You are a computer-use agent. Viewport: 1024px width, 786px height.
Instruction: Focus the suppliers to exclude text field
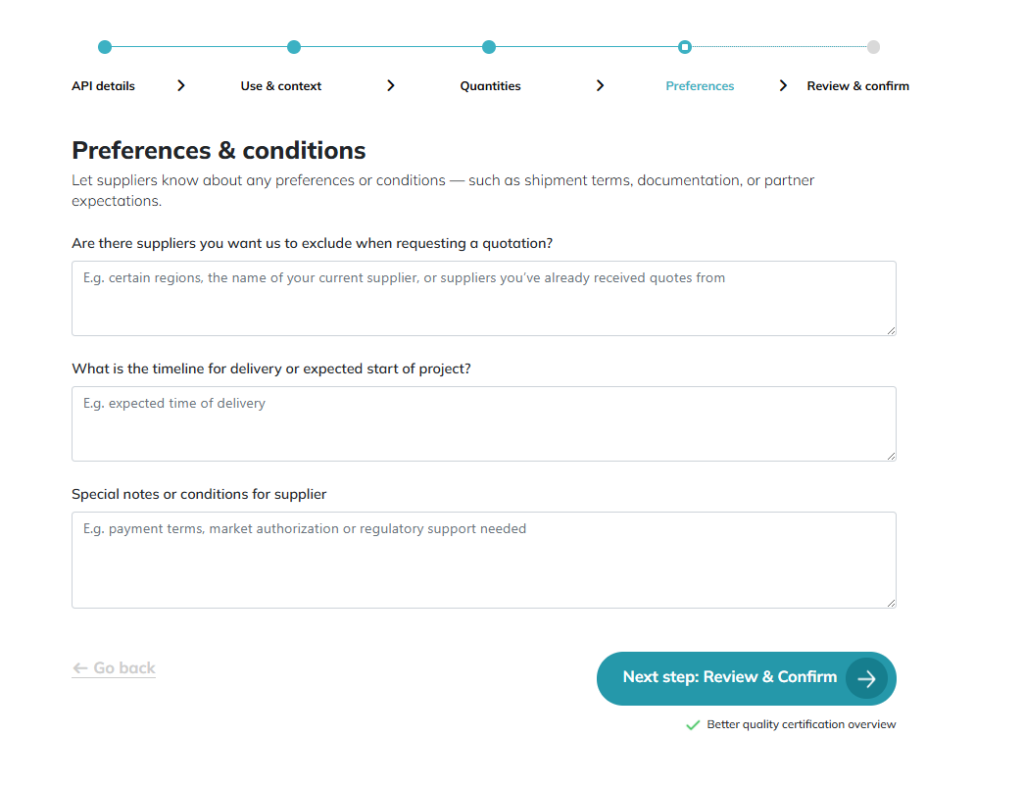tap(483, 298)
